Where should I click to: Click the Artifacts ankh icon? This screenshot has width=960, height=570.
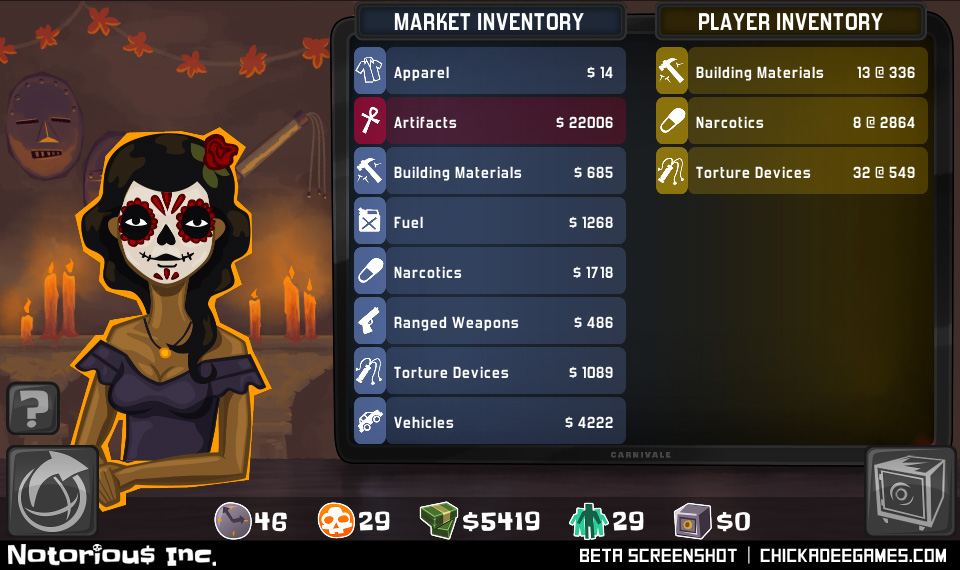tap(370, 121)
